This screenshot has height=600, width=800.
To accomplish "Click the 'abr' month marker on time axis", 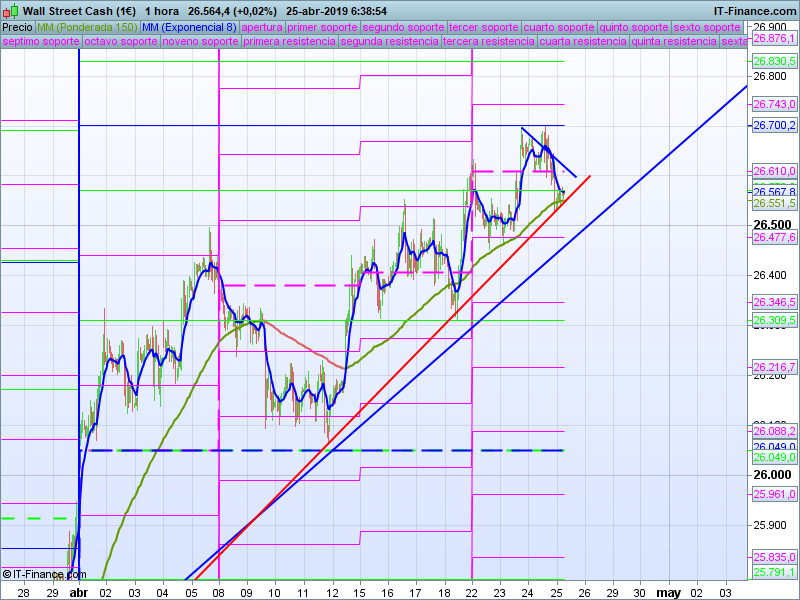I will [x=78, y=592].
